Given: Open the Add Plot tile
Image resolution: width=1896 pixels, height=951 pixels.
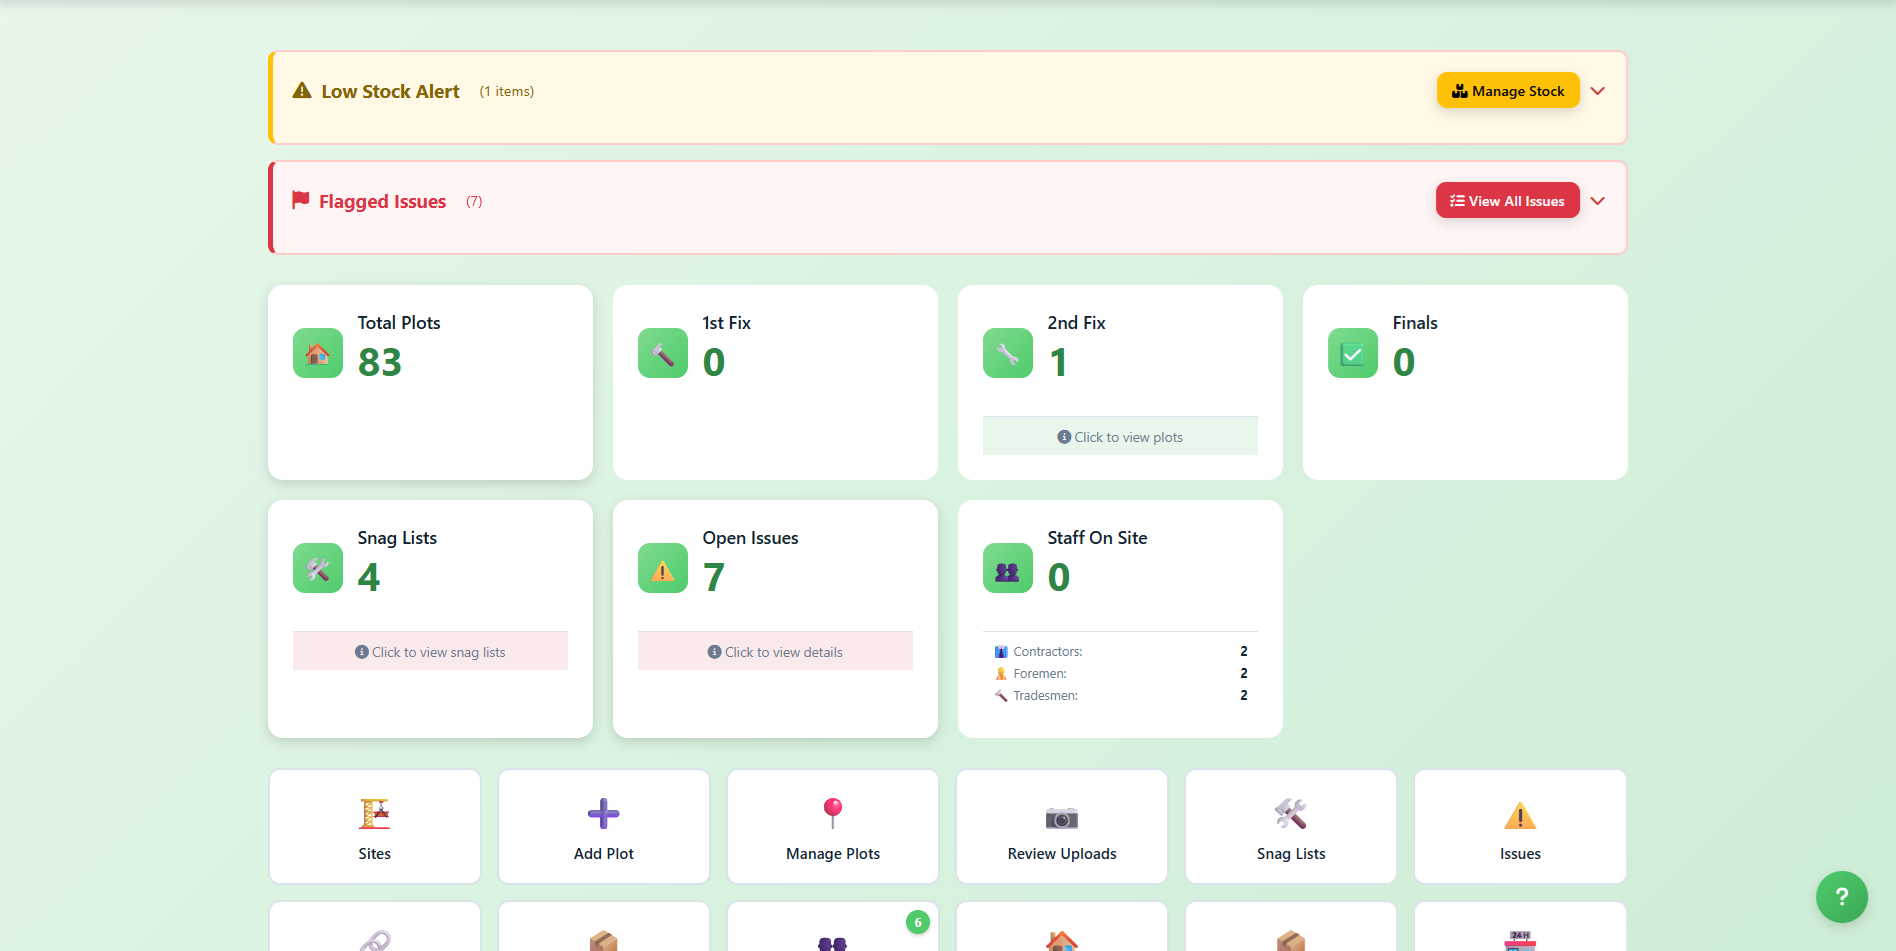Looking at the screenshot, I should pyautogui.click(x=604, y=827).
